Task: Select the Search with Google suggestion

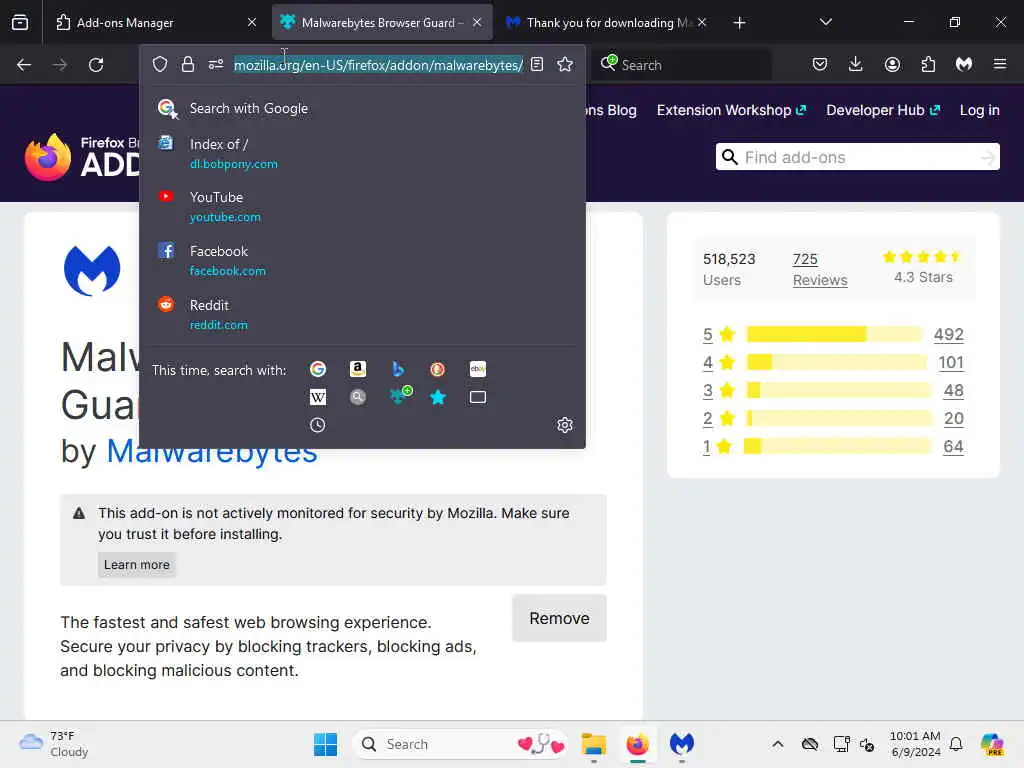Action: (362, 108)
